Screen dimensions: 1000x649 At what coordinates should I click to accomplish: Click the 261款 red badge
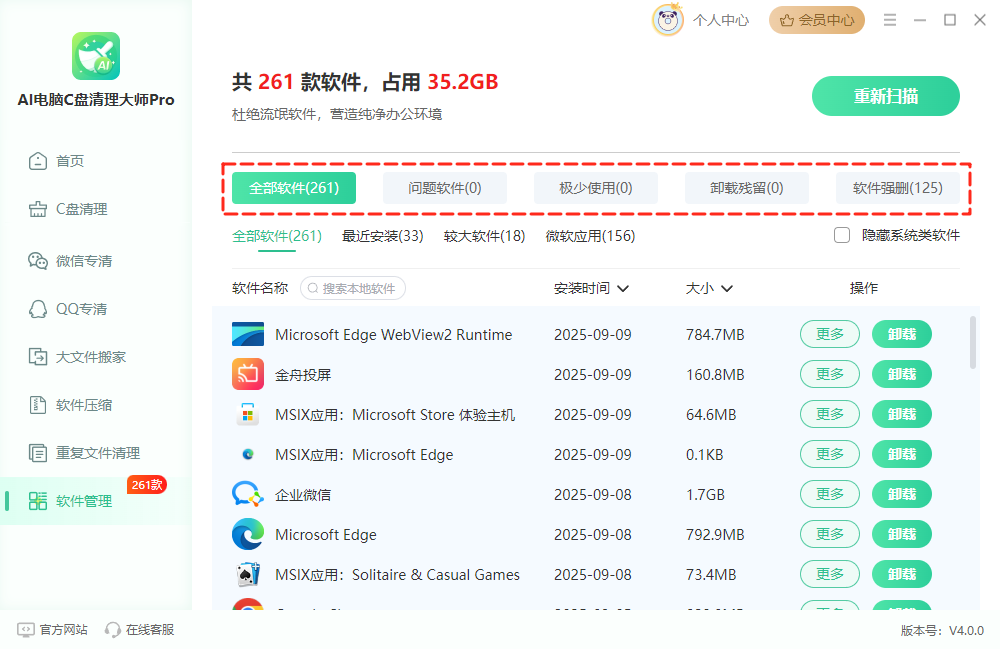tap(147, 485)
